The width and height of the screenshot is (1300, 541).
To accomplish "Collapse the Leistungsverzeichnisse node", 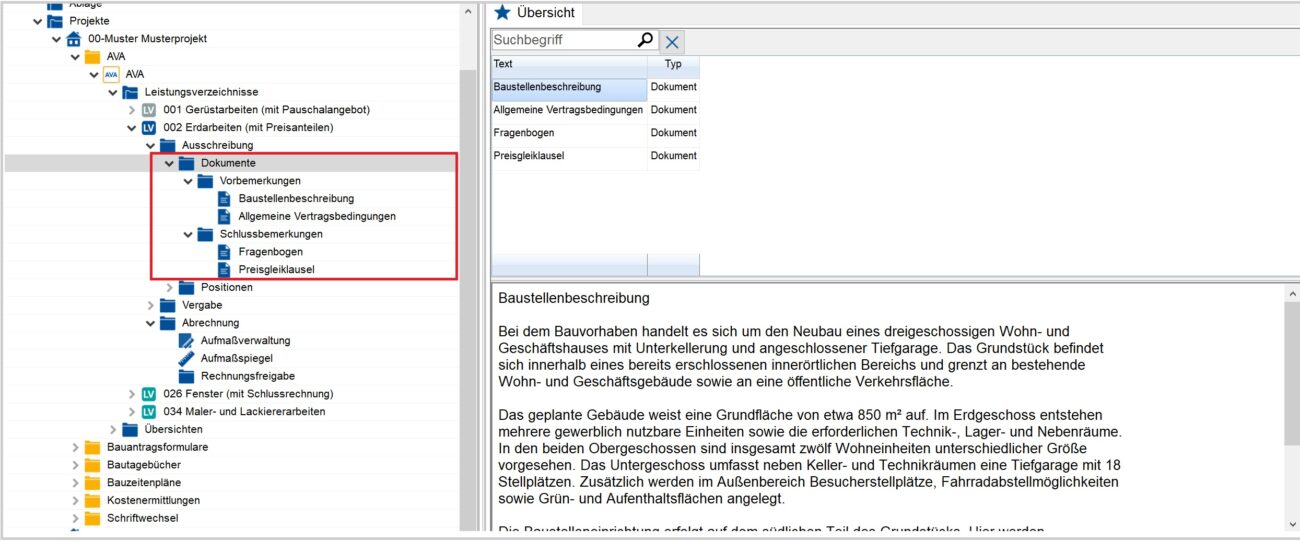I will pyautogui.click(x=113, y=92).
